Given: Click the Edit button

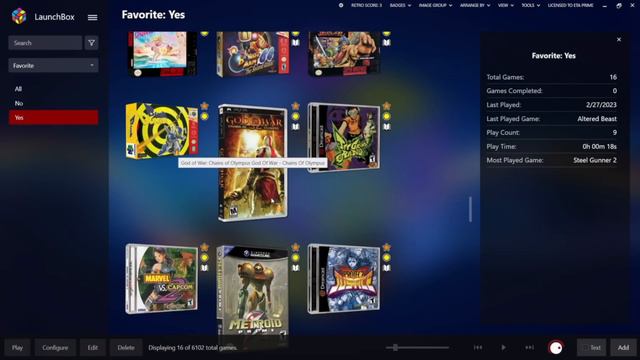Looking at the screenshot, I should tap(93, 348).
